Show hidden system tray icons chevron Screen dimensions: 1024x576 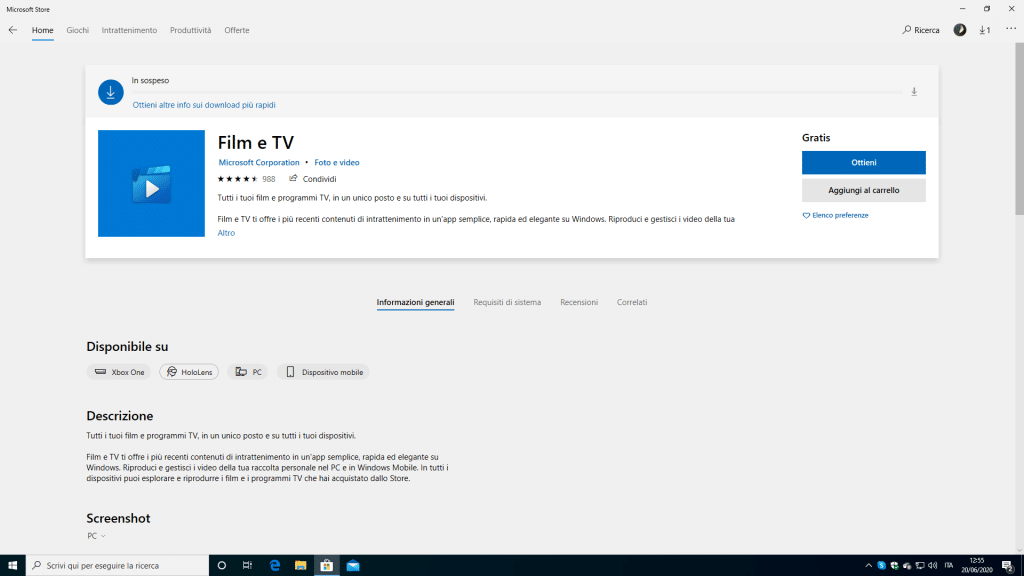tap(868, 566)
